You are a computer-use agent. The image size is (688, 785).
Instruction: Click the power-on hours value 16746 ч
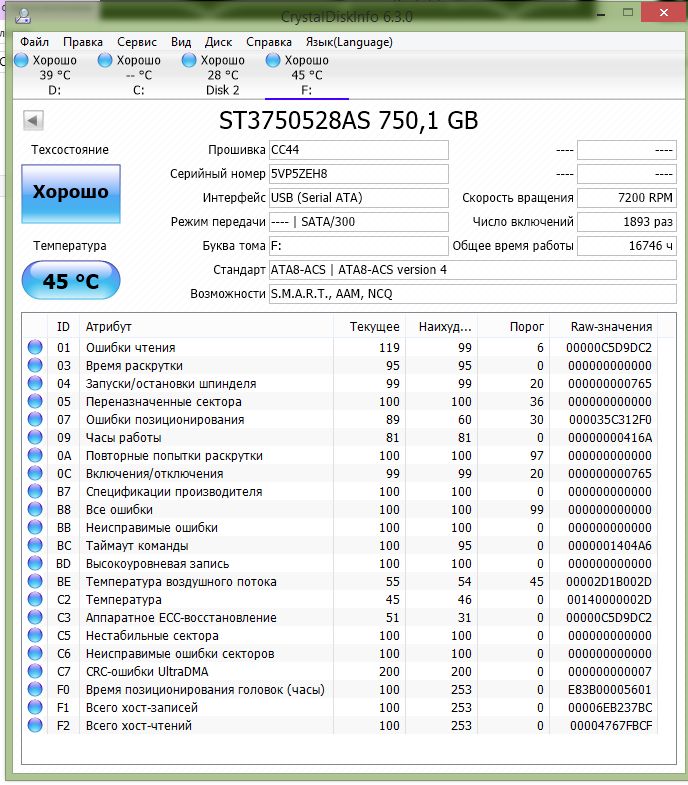pos(627,246)
